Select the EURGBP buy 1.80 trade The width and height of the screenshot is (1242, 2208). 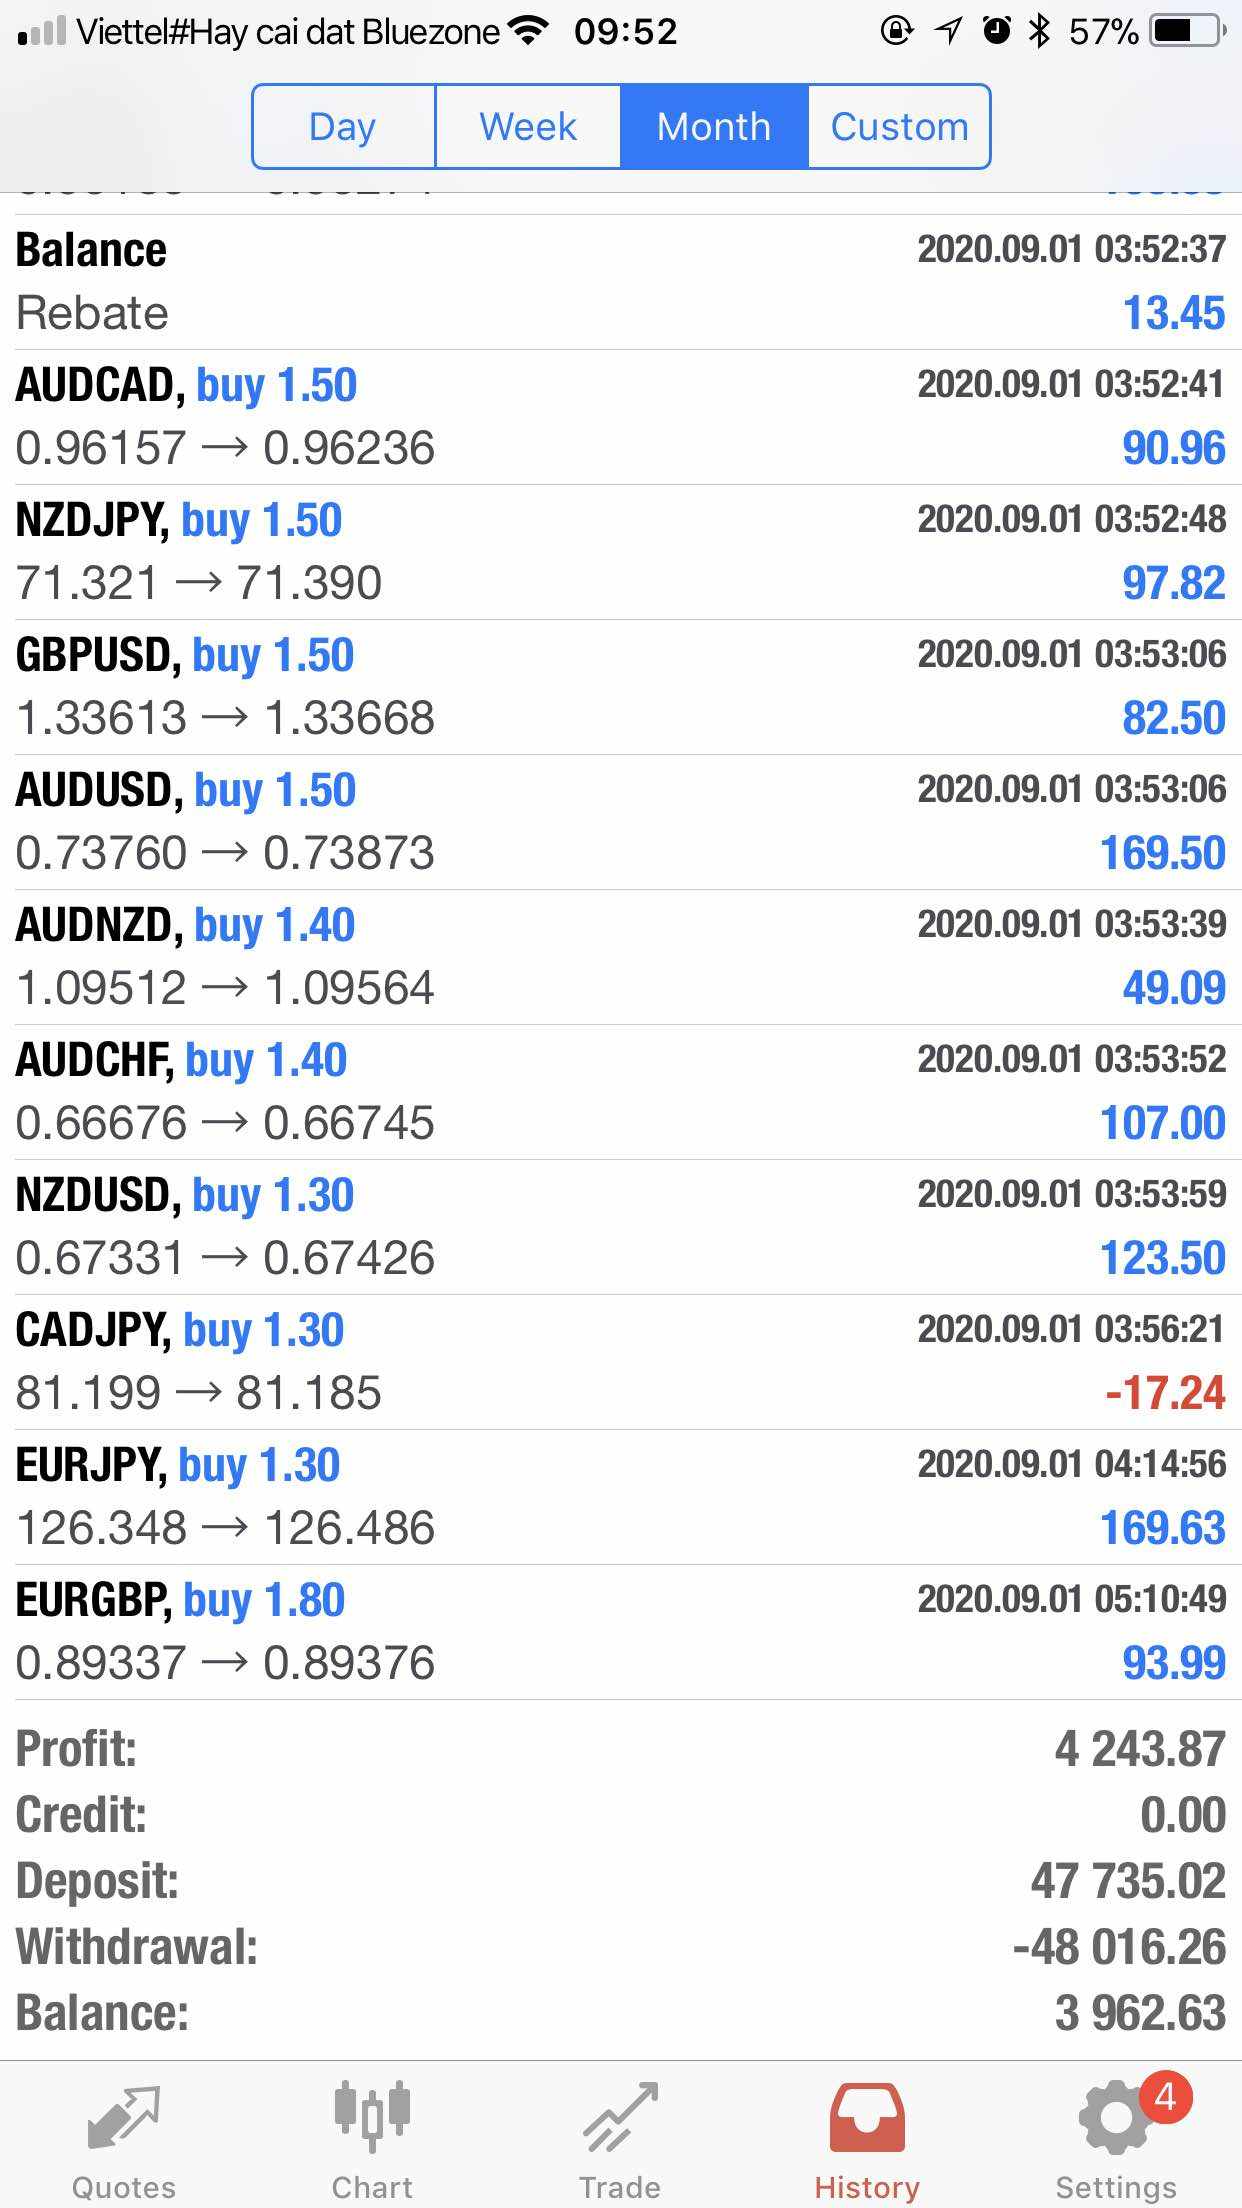point(620,1632)
